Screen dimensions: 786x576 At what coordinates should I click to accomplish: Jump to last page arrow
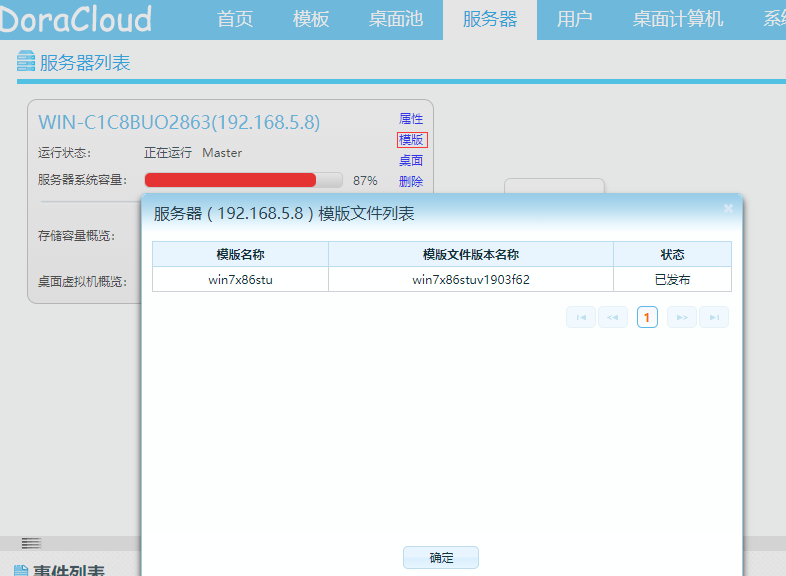[x=714, y=317]
